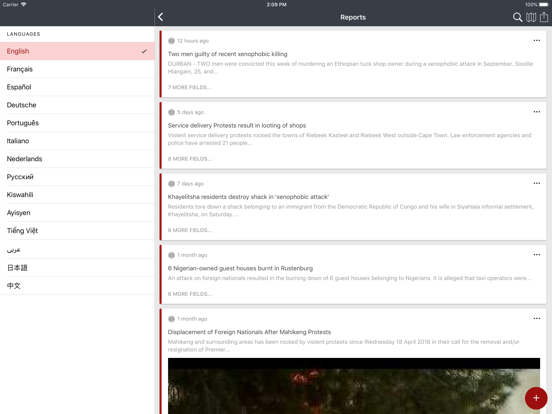Open more options for '6 Nigerian-owned guest houses' report
Screen dimensions: 552x414
pos(537,255)
